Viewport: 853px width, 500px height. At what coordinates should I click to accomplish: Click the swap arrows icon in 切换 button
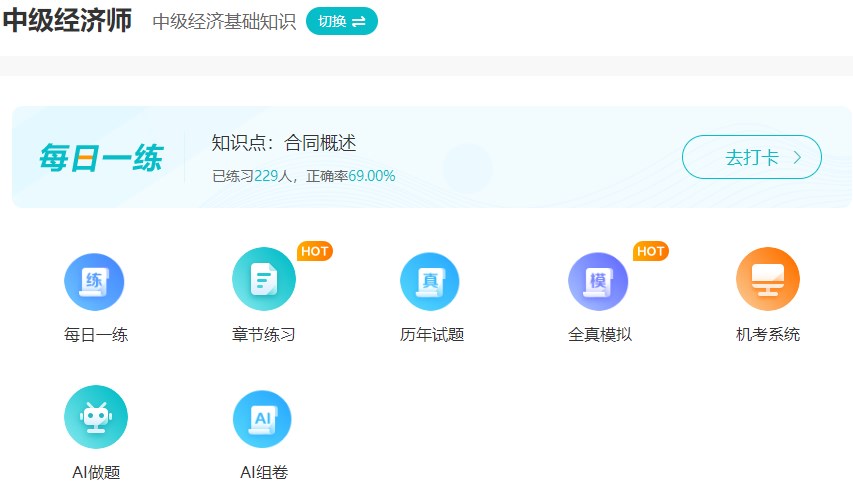click(359, 22)
